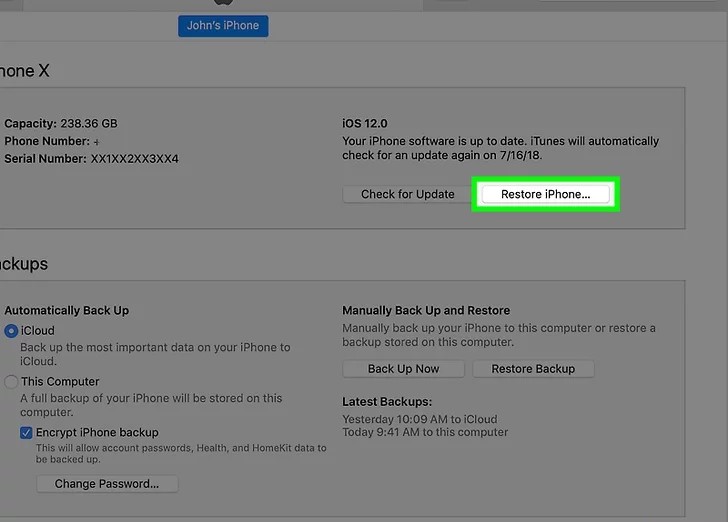Click the Automatically Back Up heading
The image size is (728, 522).
[66, 310]
